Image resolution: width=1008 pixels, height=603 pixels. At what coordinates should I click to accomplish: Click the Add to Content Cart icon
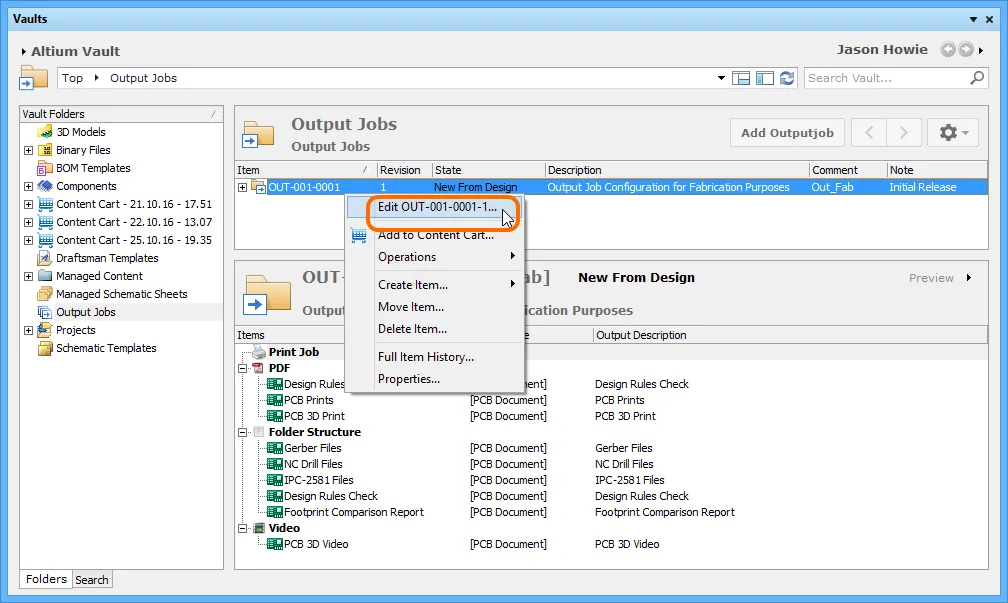(x=359, y=235)
